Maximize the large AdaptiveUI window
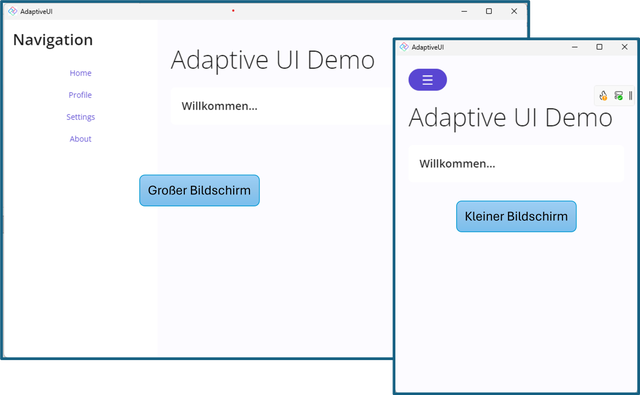Viewport: 640px width, 395px height. tap(489, 11)
